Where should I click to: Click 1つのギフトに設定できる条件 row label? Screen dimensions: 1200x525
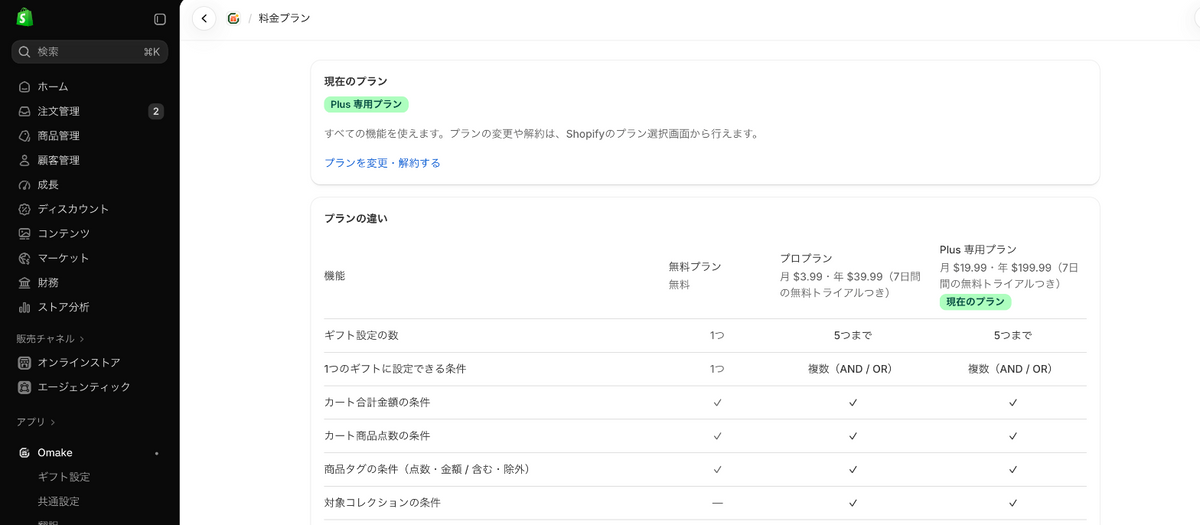pyautogui.click(x=395, y=369)
